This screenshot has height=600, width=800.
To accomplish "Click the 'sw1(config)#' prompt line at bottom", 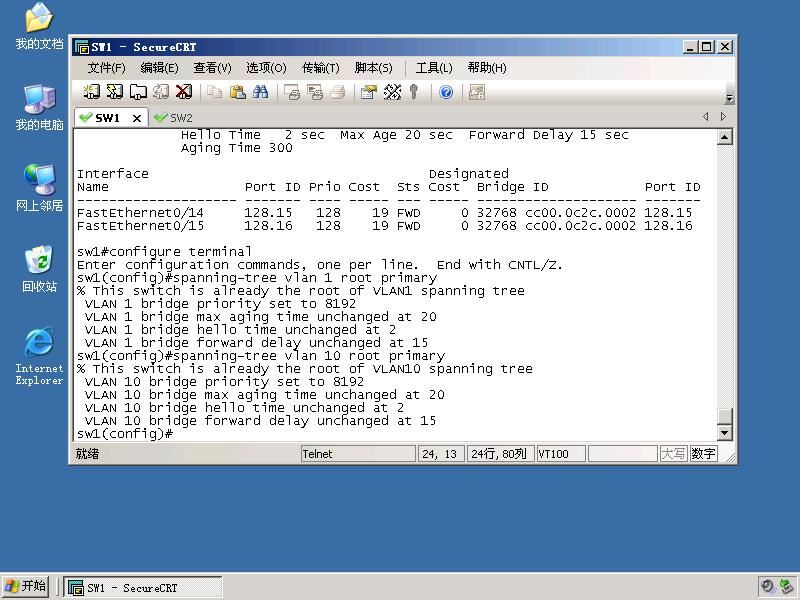I will pyautogui.click(x=125, y=434).
